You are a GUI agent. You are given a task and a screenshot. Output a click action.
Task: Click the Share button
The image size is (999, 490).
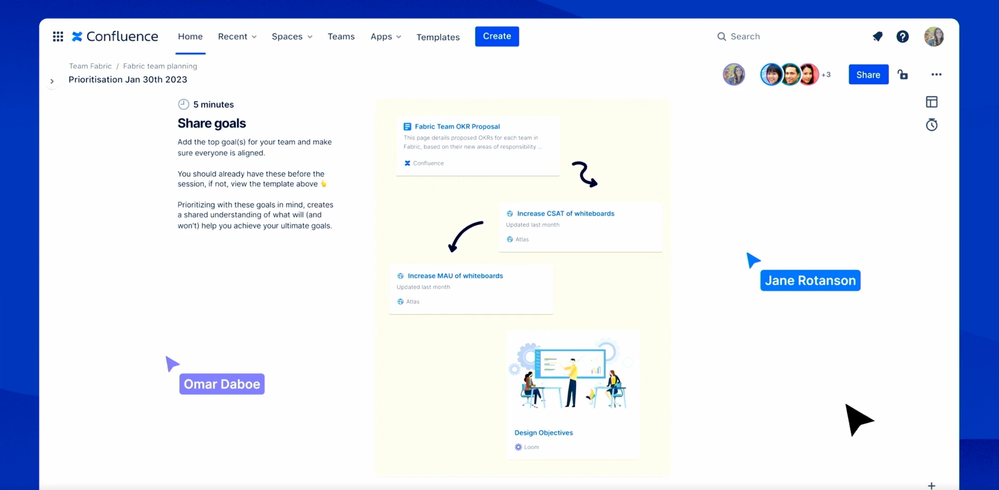coord(868,75)
